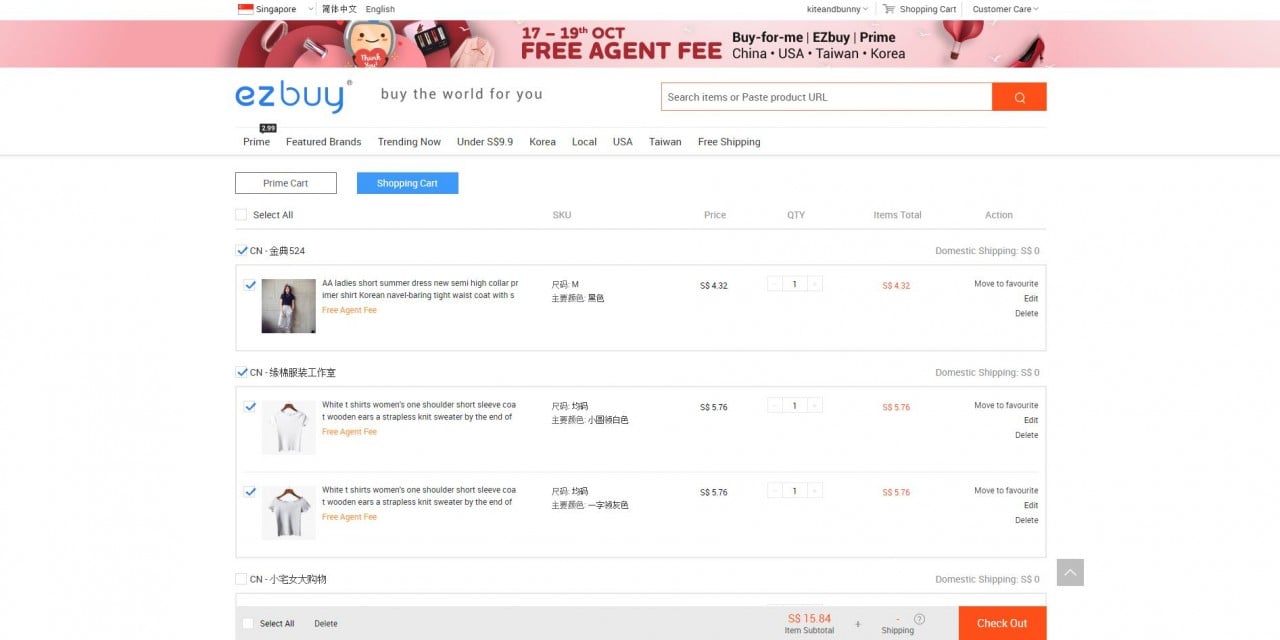Viewport: 1280px width, 640px height.
Task: Click Move to favourite for the first item
Action: pos(1005,284)
